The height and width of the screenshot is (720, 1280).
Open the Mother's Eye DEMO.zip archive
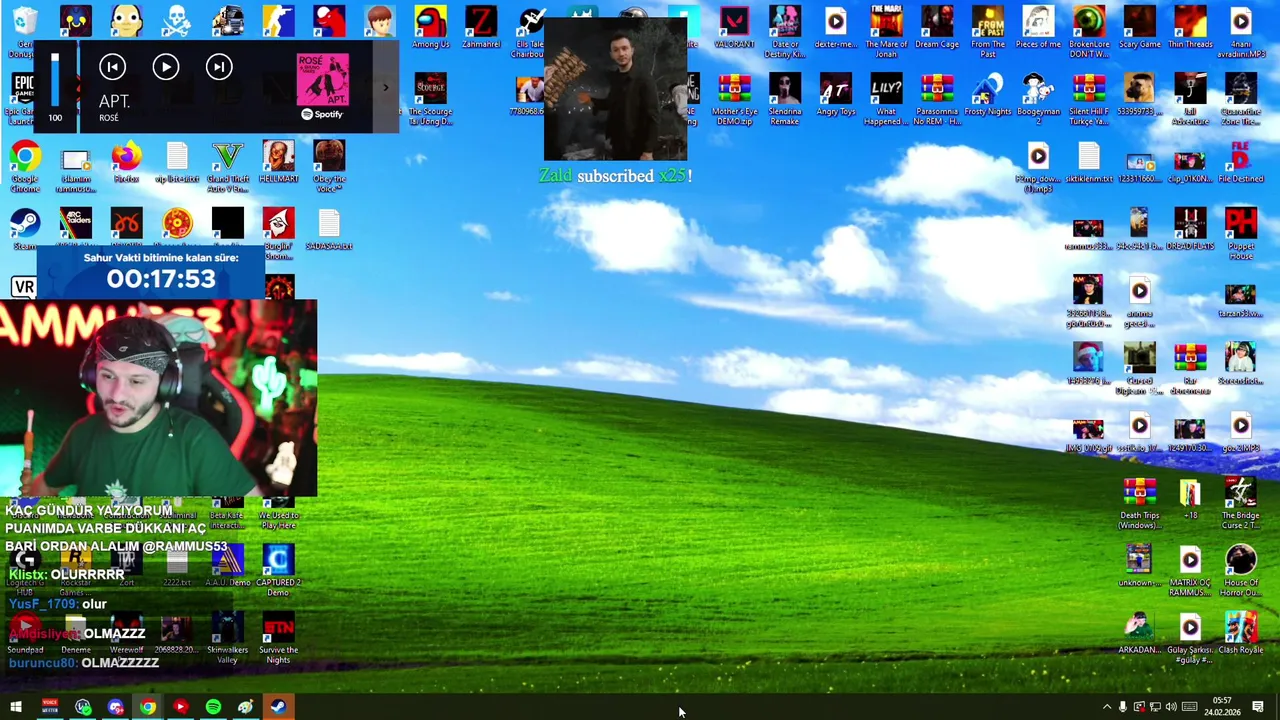point(734,100)
